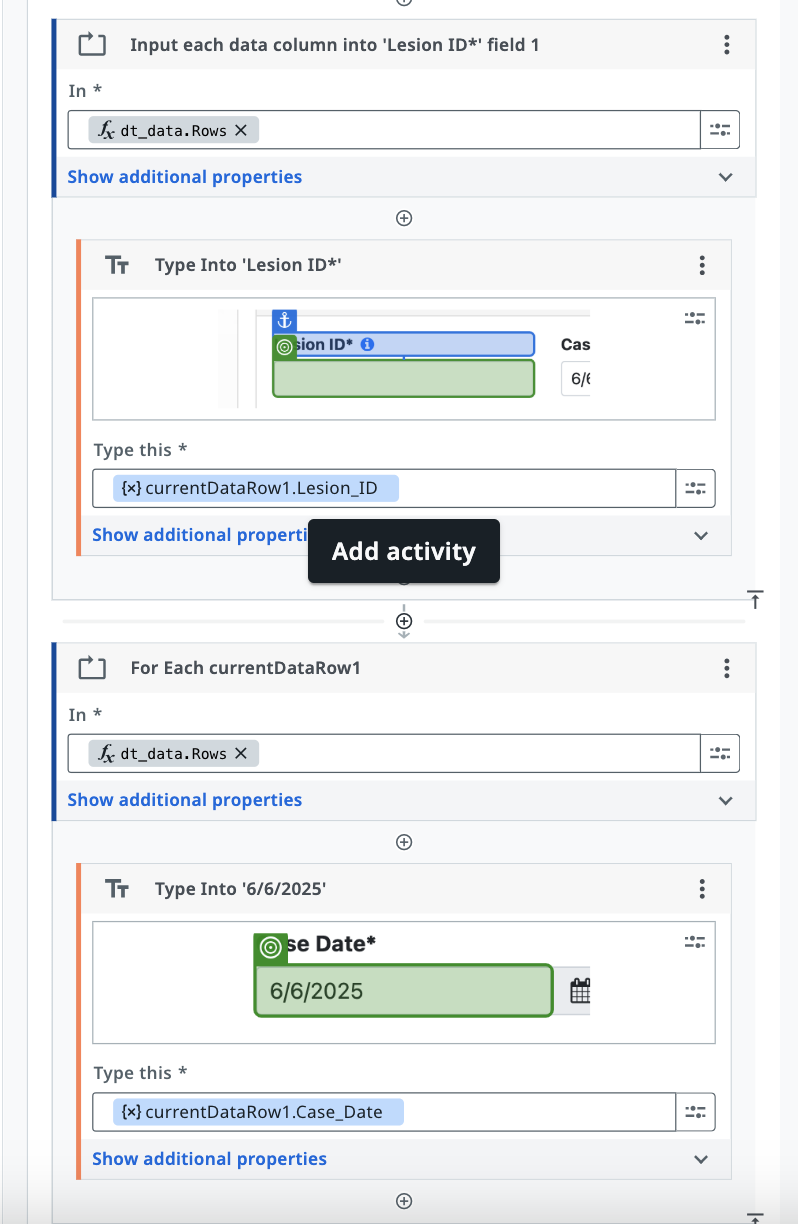Viewport: 798px width, 1224px height.
Task: Expand first loop's additional properties chevron
Action: coord(726,177)
